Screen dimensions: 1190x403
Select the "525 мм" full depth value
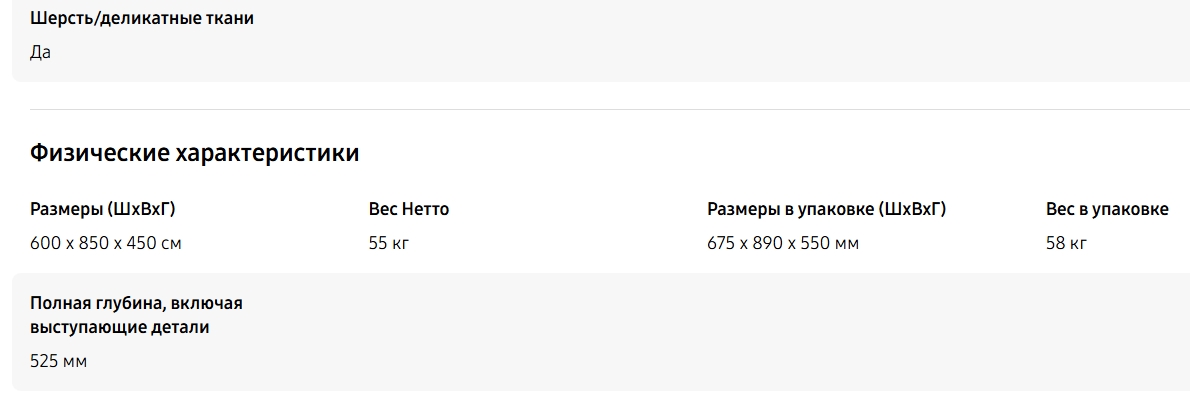pos(58,361)
